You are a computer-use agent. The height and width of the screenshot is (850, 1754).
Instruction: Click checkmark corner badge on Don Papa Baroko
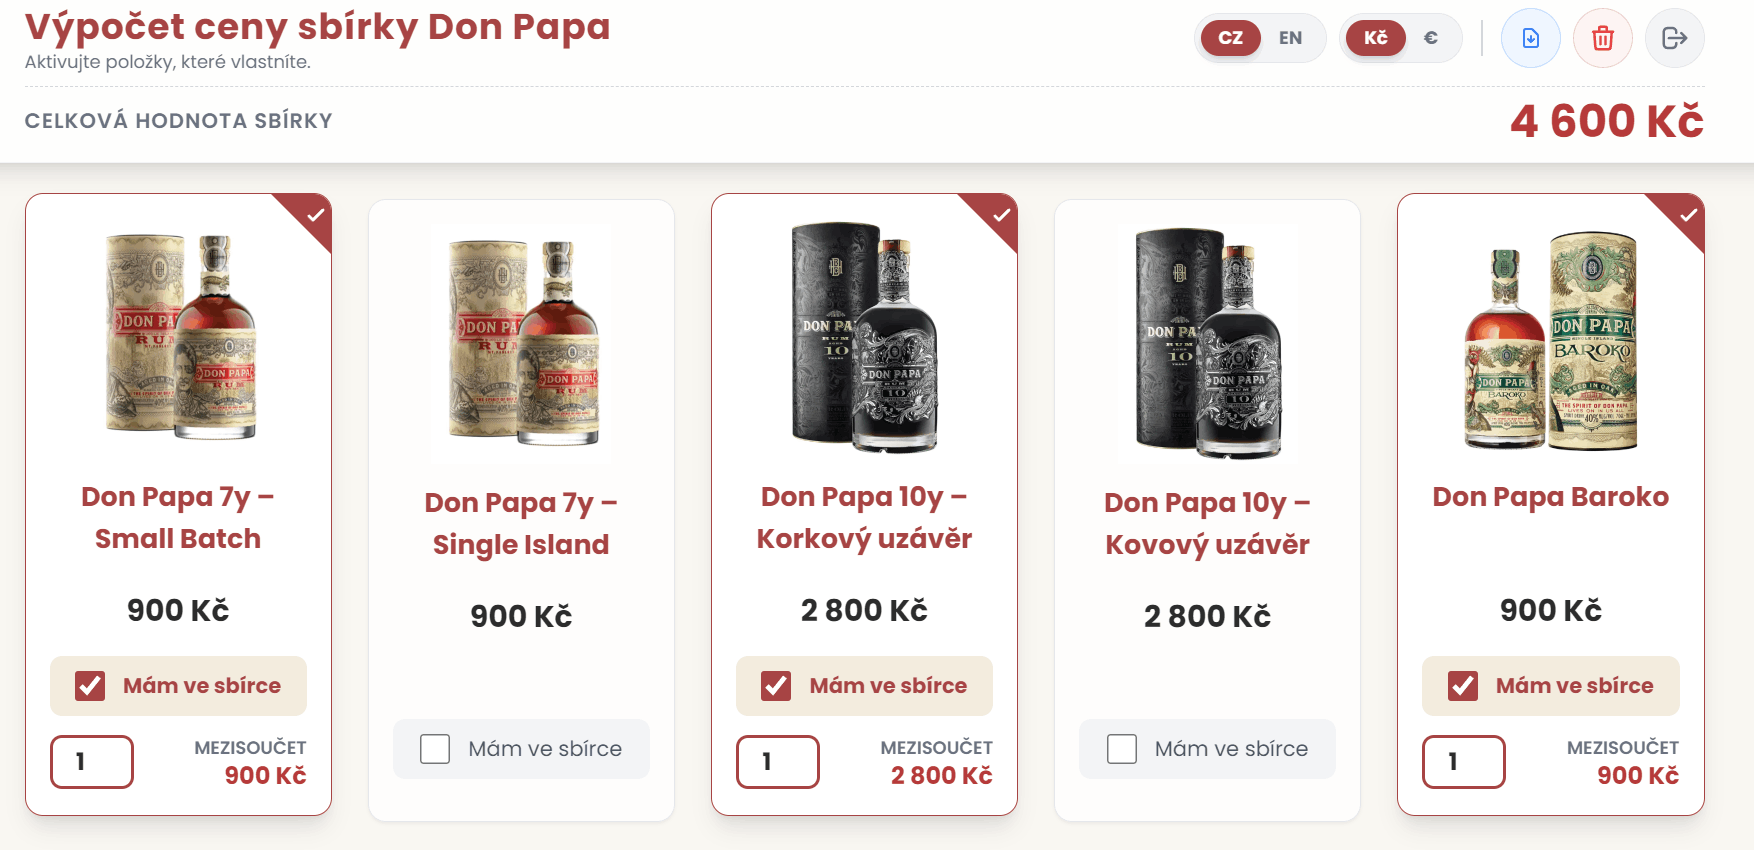pyautogui.click(x=1688, y=215)
